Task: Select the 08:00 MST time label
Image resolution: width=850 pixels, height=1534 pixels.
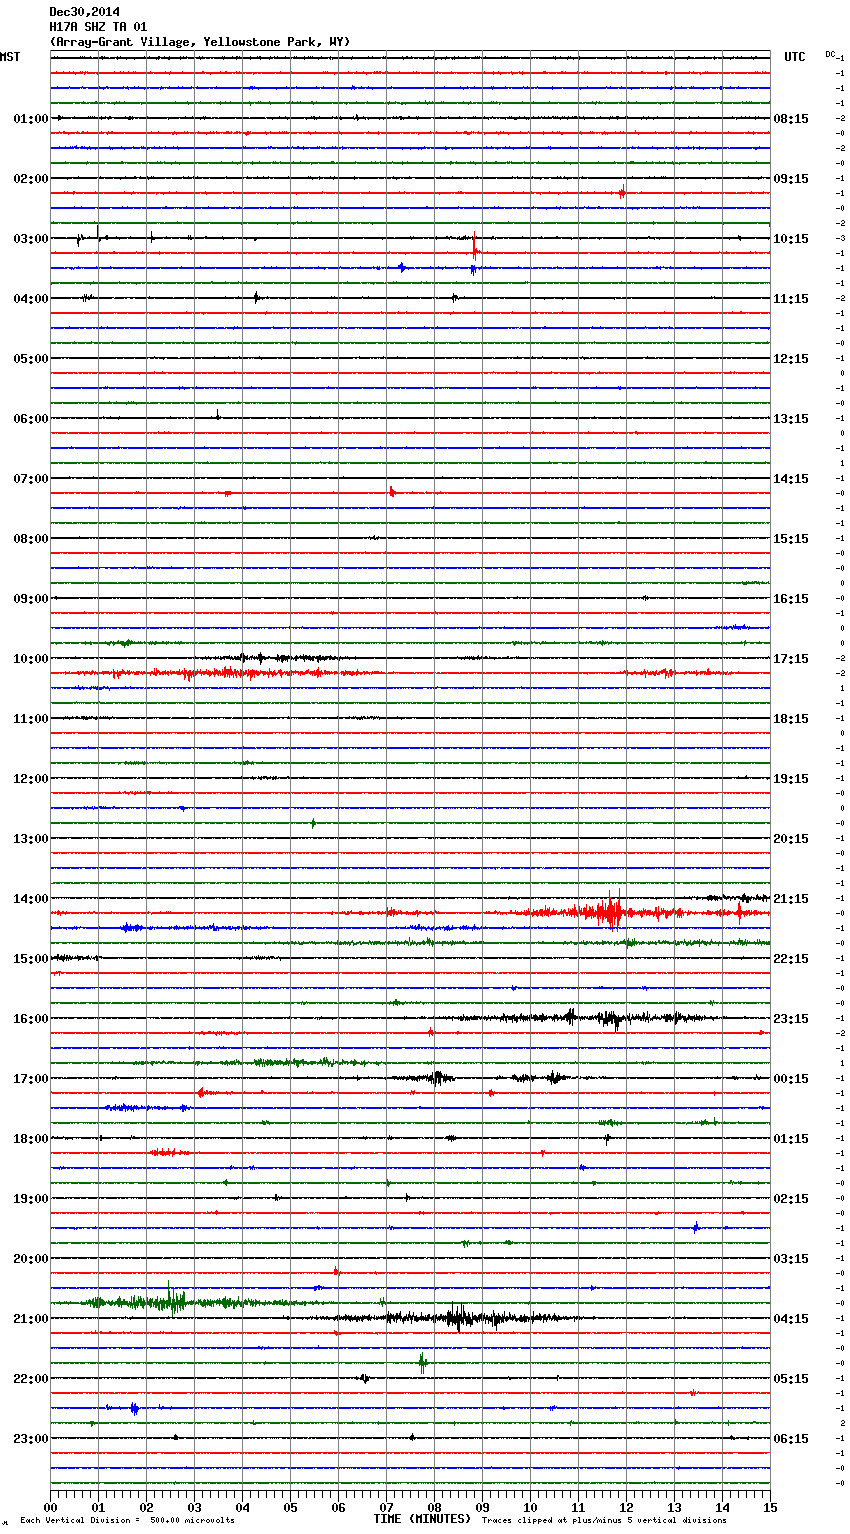Action: tap(30, 539)
